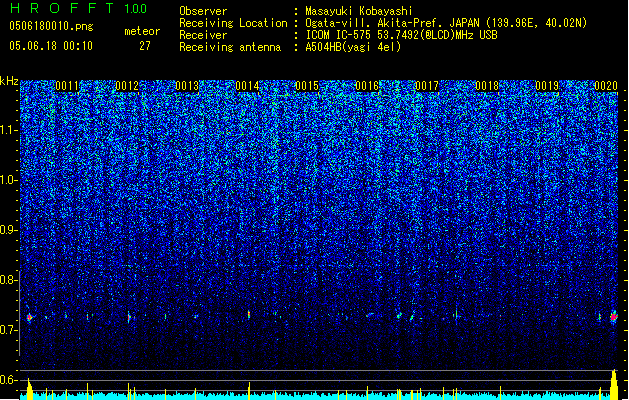
Task: Click the 0.8 frequency axis label
Action: pyautogui.click(x=8, y=280)
